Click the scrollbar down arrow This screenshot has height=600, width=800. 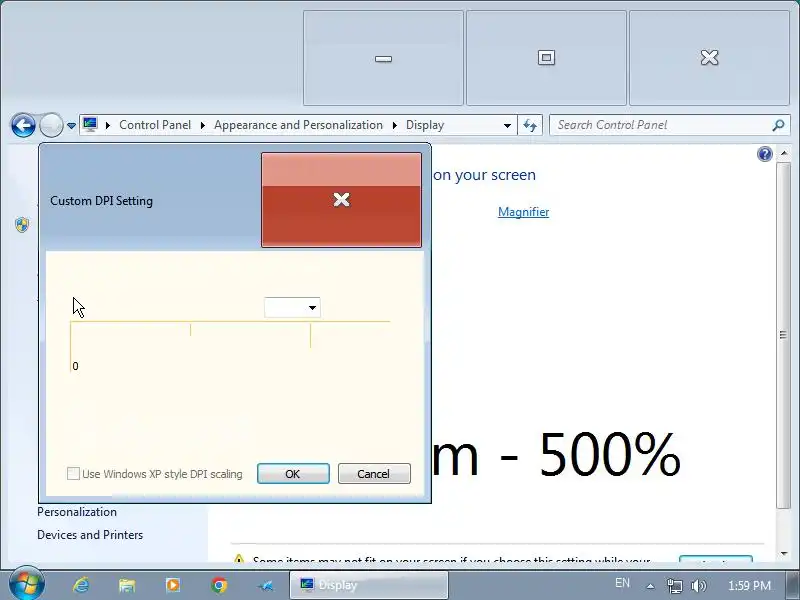783,554
